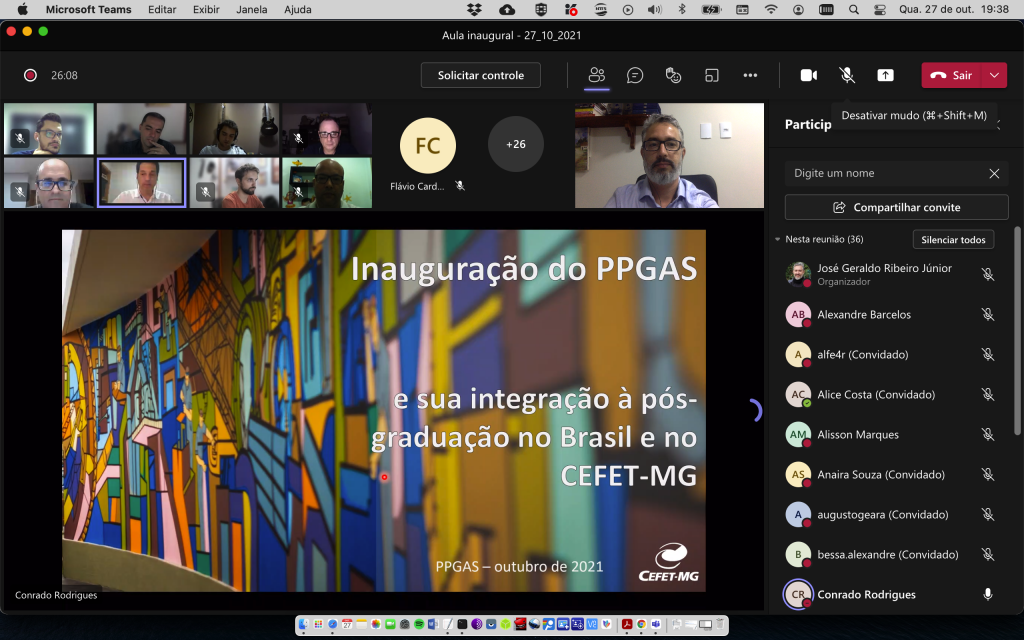Select the highlighted active speaker video thumbnail
This screenshot has height=640, width=1024.
point(142,183)
